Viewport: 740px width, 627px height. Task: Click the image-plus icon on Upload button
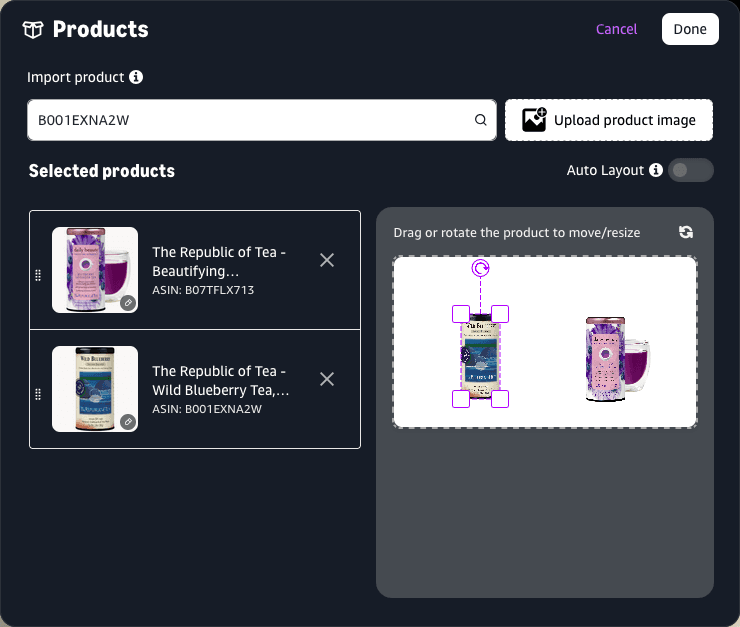point(534,120)
